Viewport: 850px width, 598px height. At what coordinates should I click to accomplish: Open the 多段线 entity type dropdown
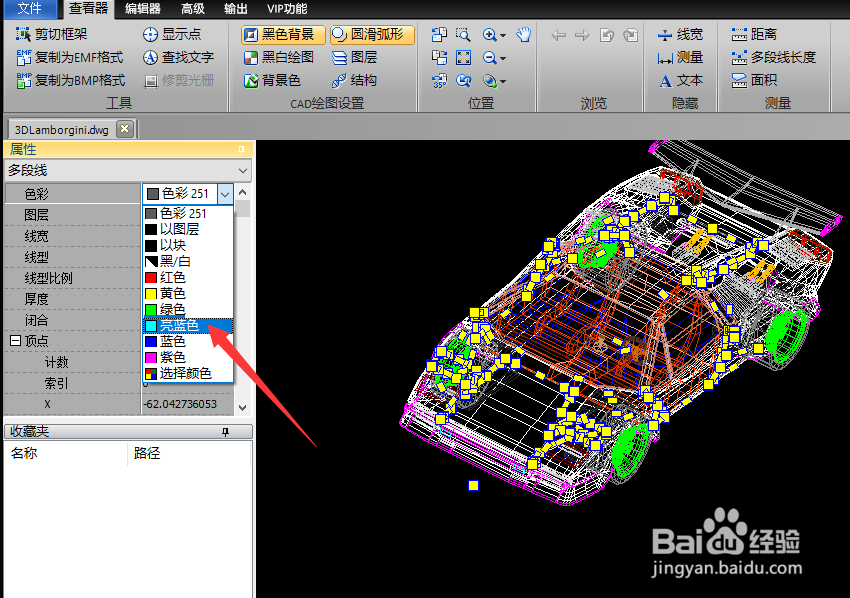point(128,170)
